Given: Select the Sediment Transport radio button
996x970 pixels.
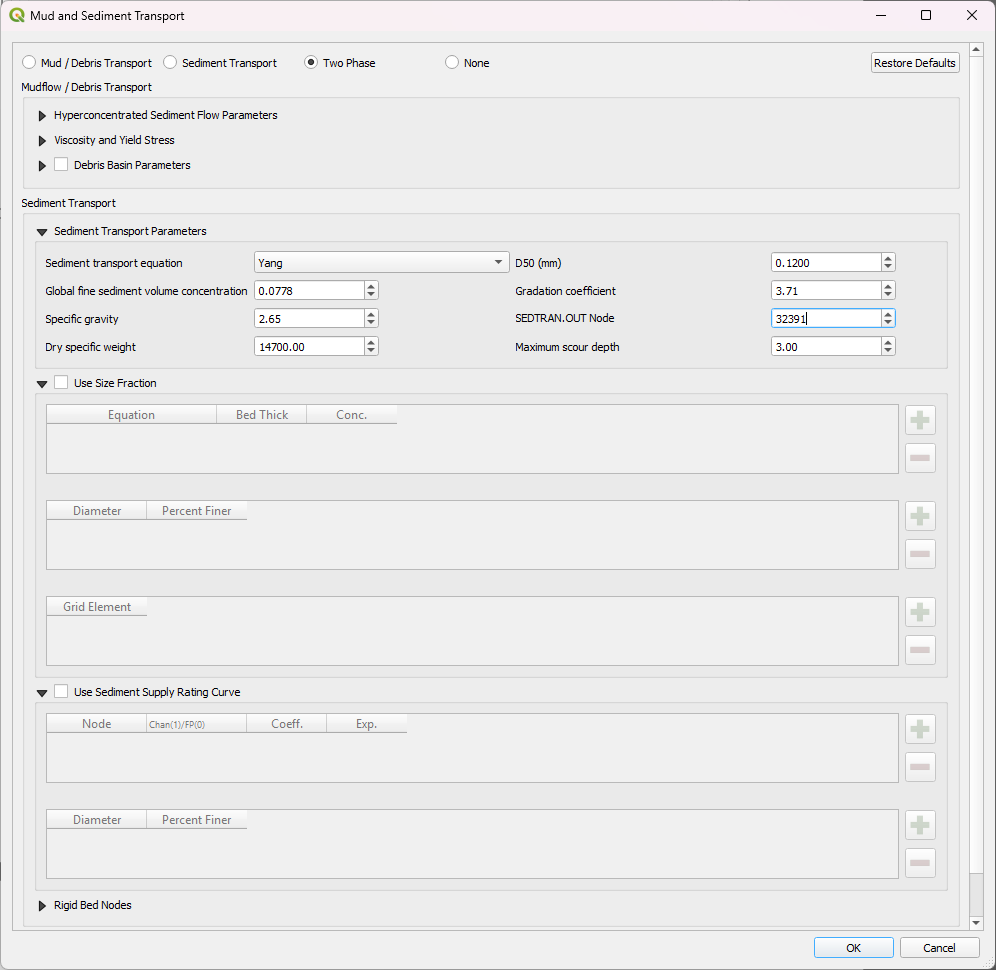Looking at the screenshot, I should [170, 63].
